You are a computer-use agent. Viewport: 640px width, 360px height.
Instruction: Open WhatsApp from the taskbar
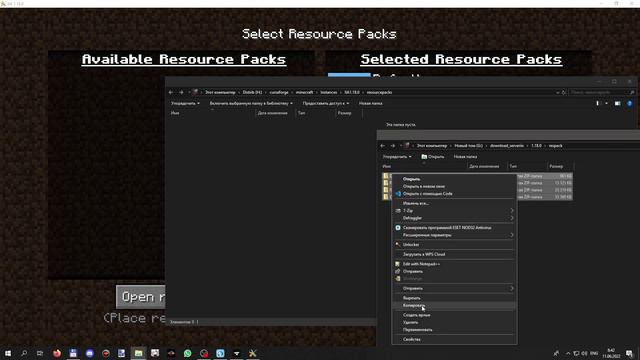click(187, 353)
